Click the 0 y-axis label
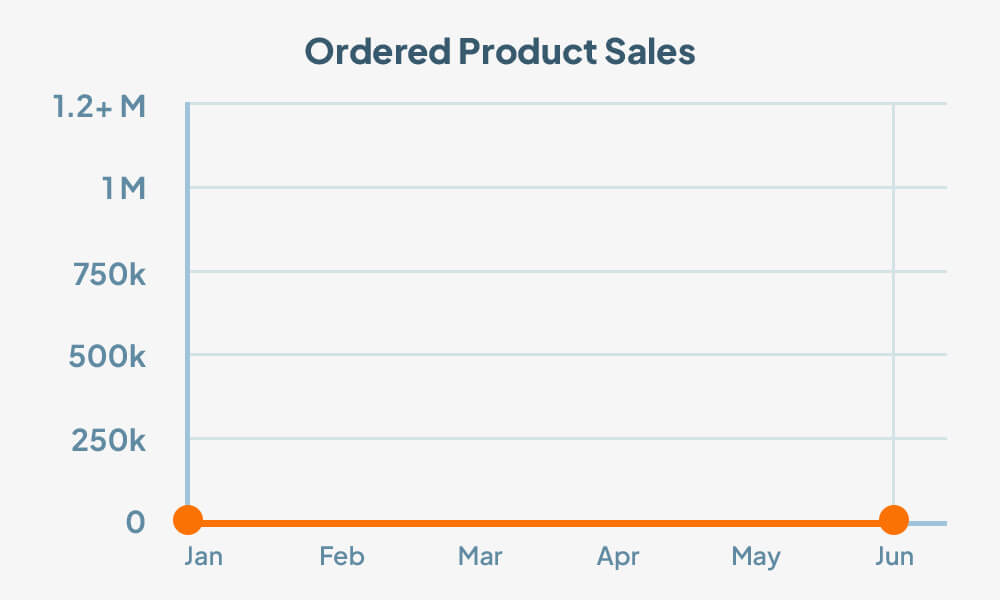 [x=135, y=522]
